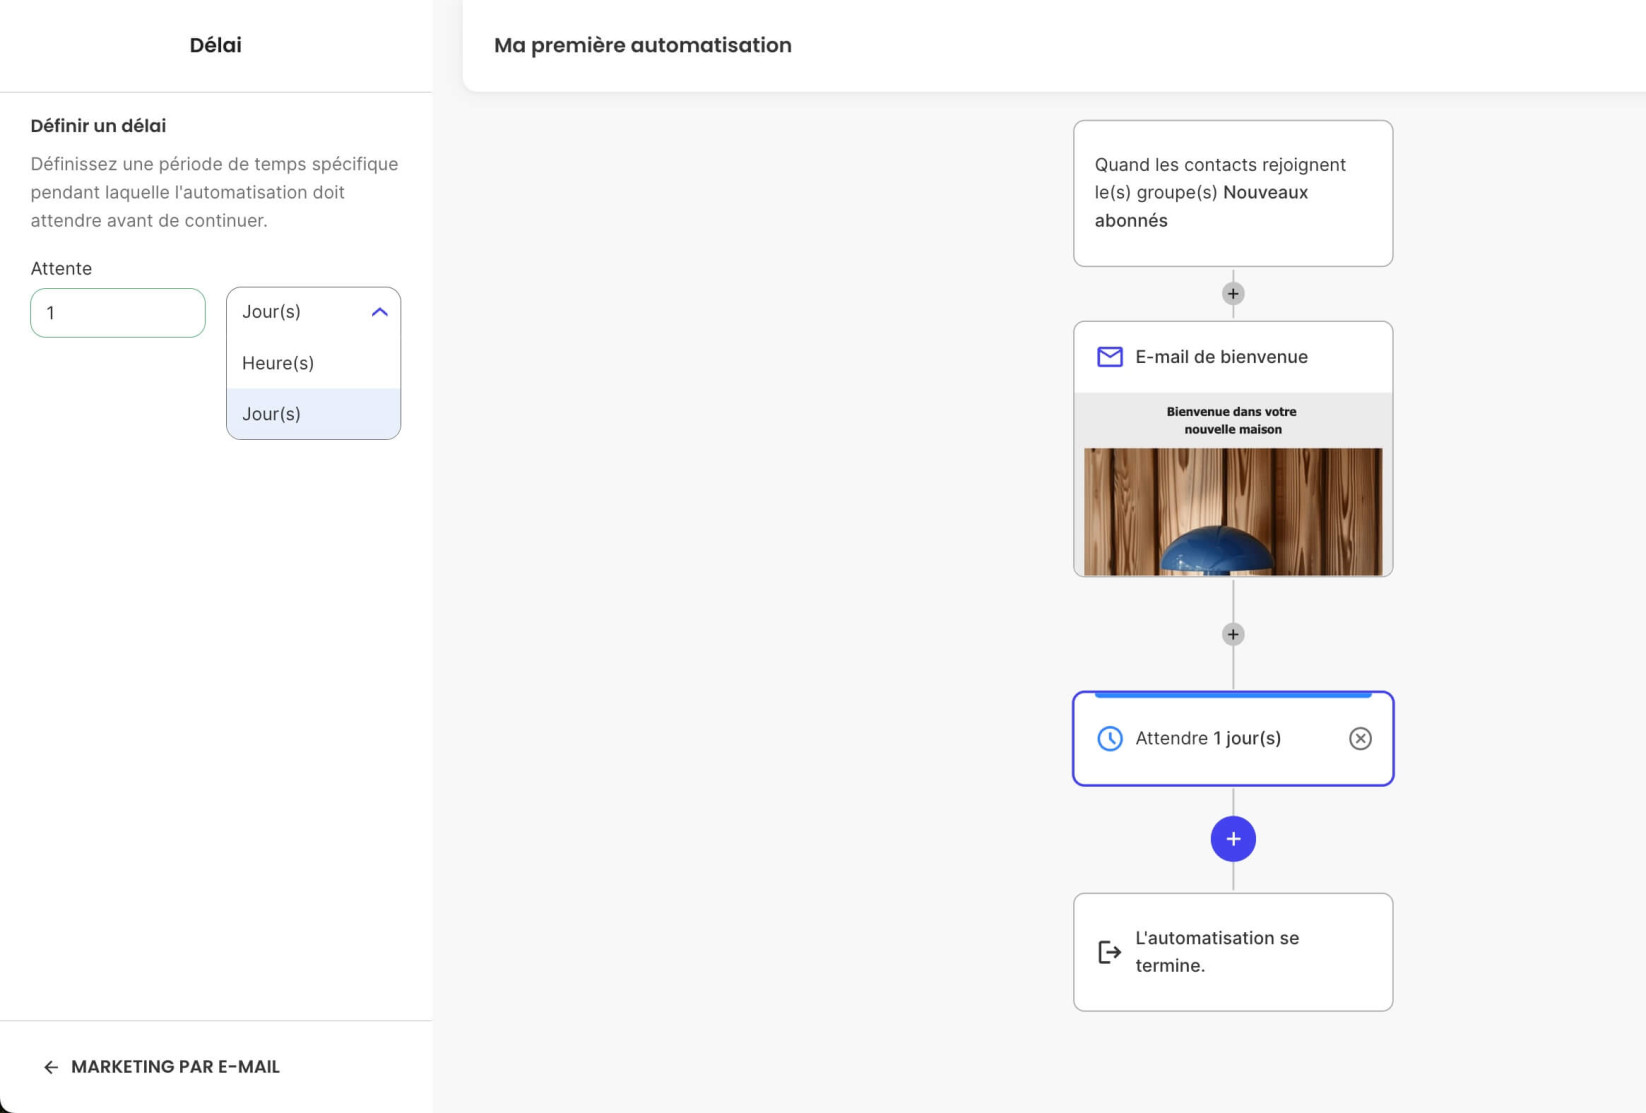Add step with the blue plus button
The width and height of the screenshot is (1646, 1113).
coord(1233,839)
